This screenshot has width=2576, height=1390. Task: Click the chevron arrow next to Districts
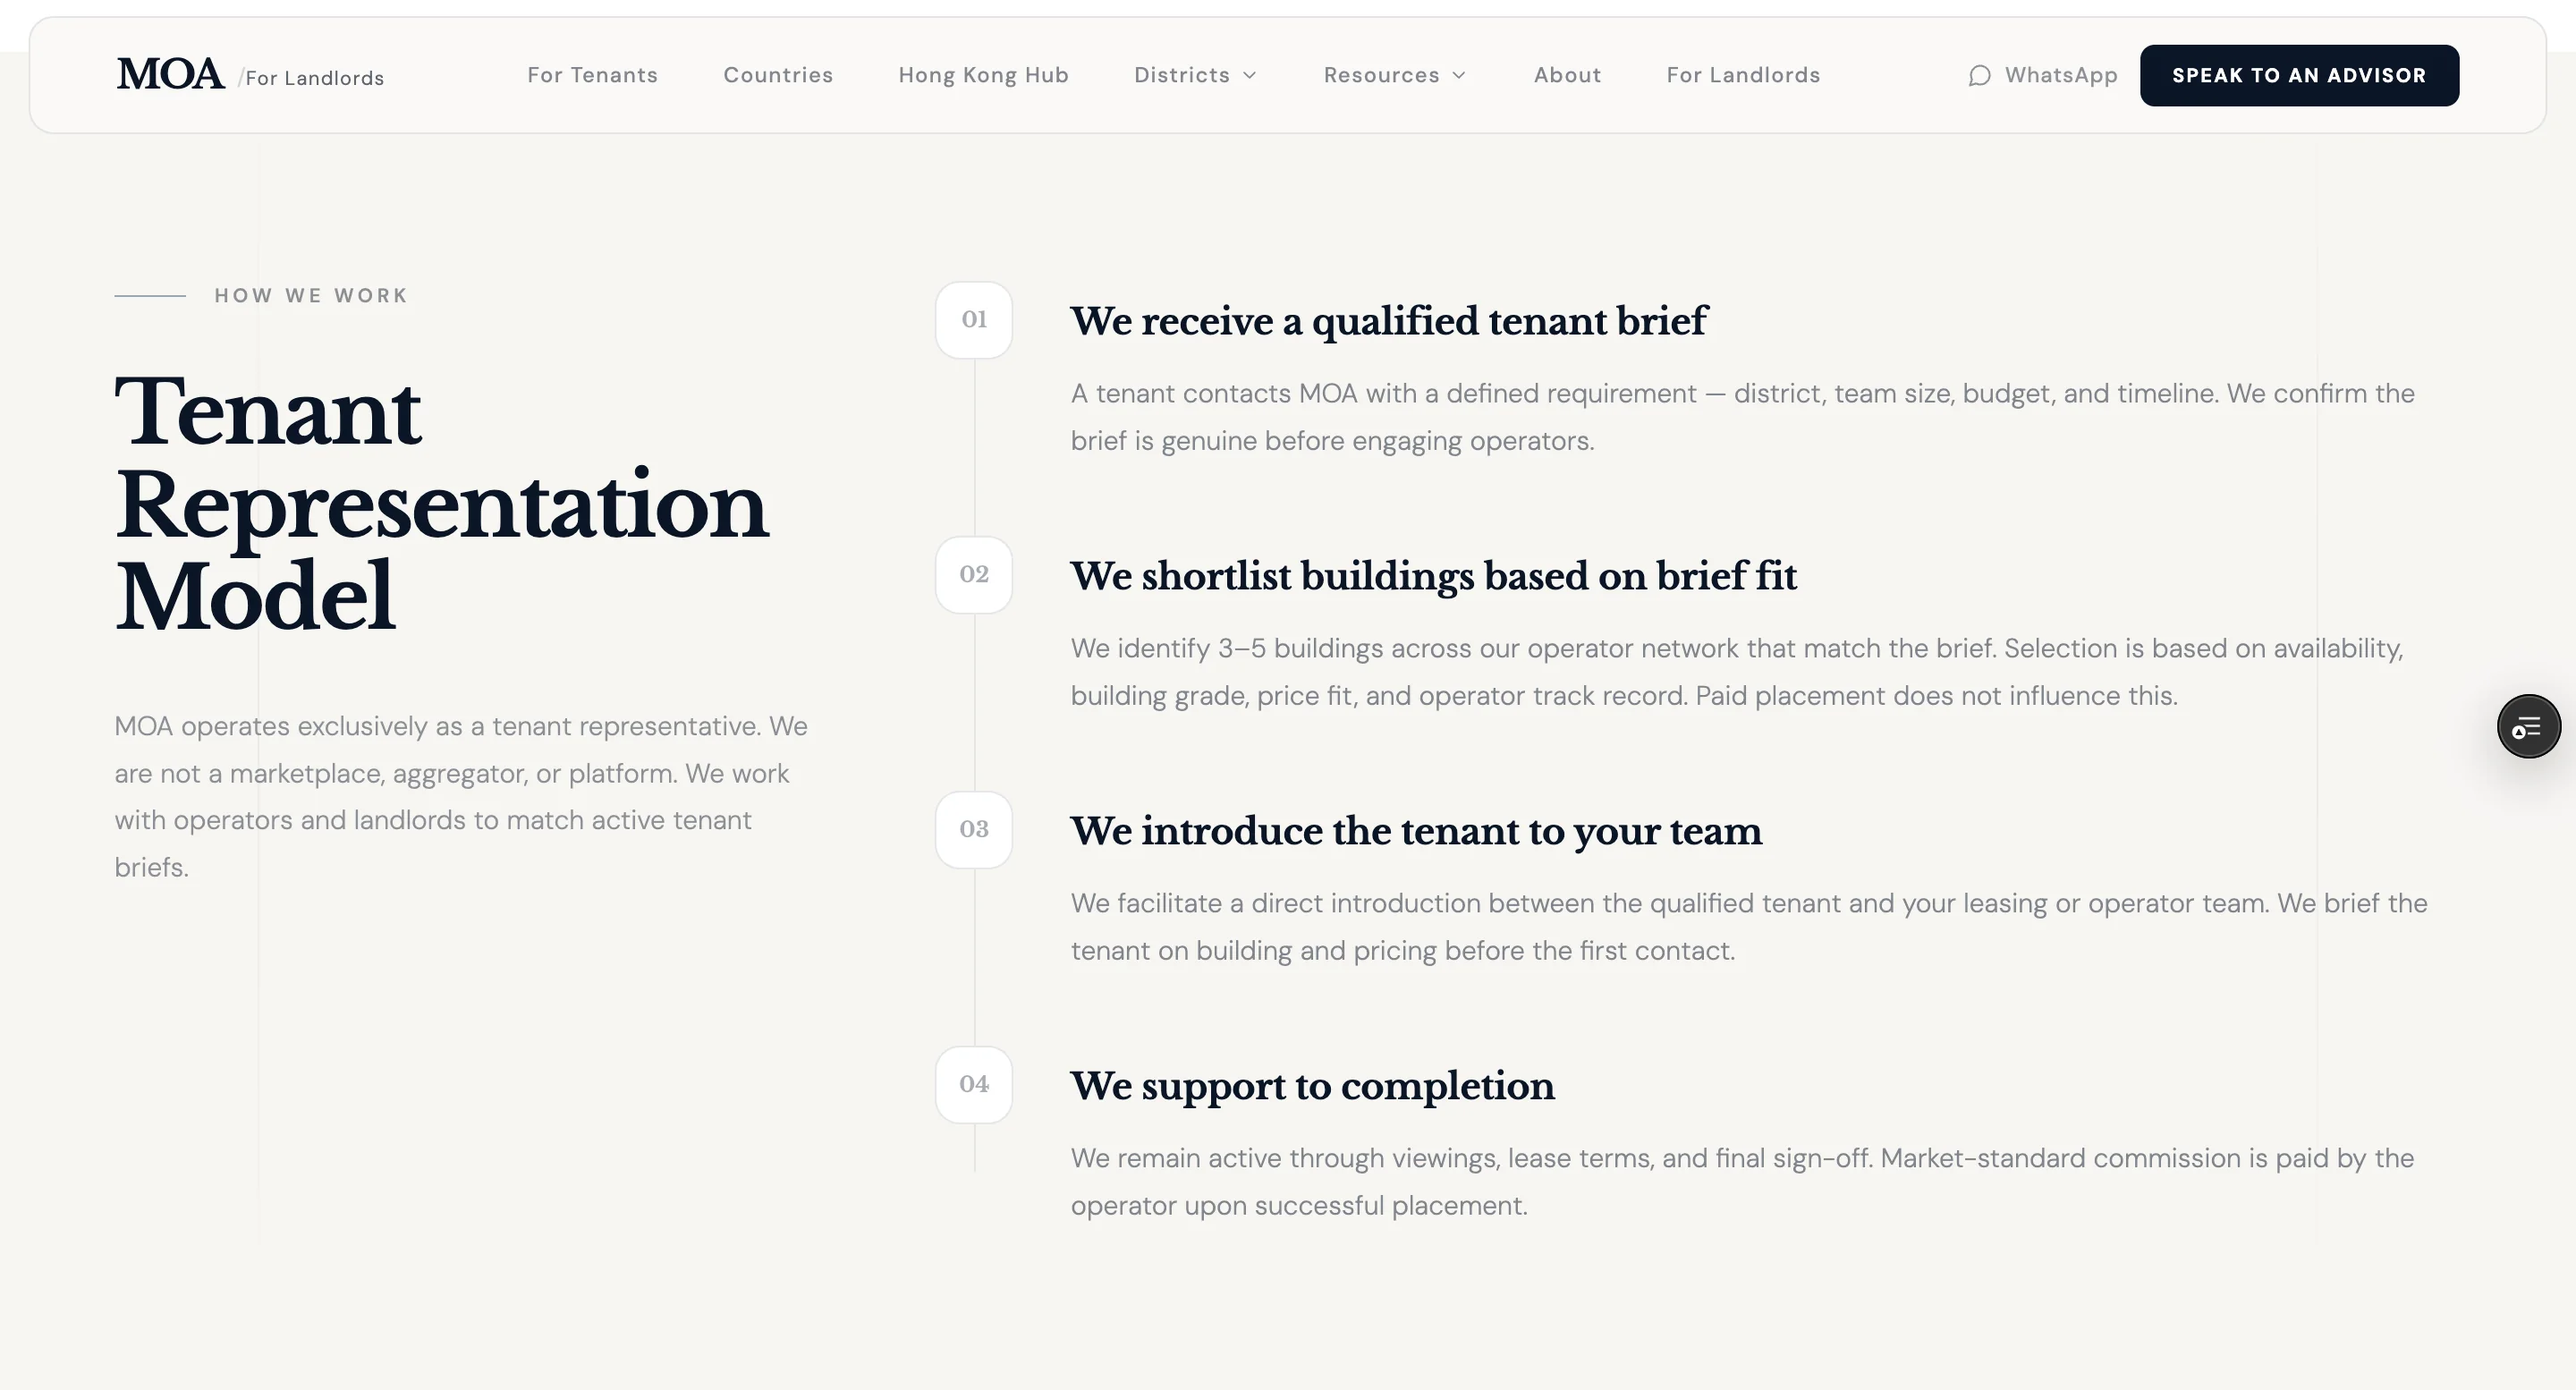1251,75
